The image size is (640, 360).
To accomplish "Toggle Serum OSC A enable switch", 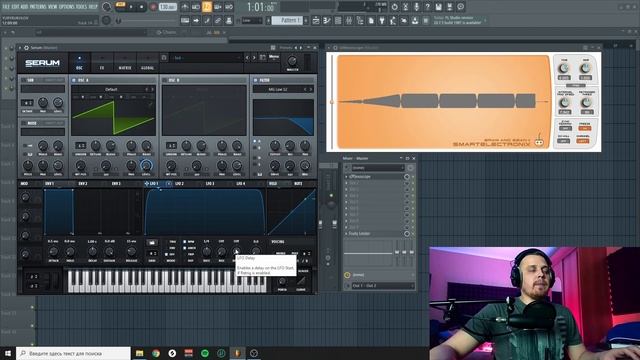I will [74, 80].
